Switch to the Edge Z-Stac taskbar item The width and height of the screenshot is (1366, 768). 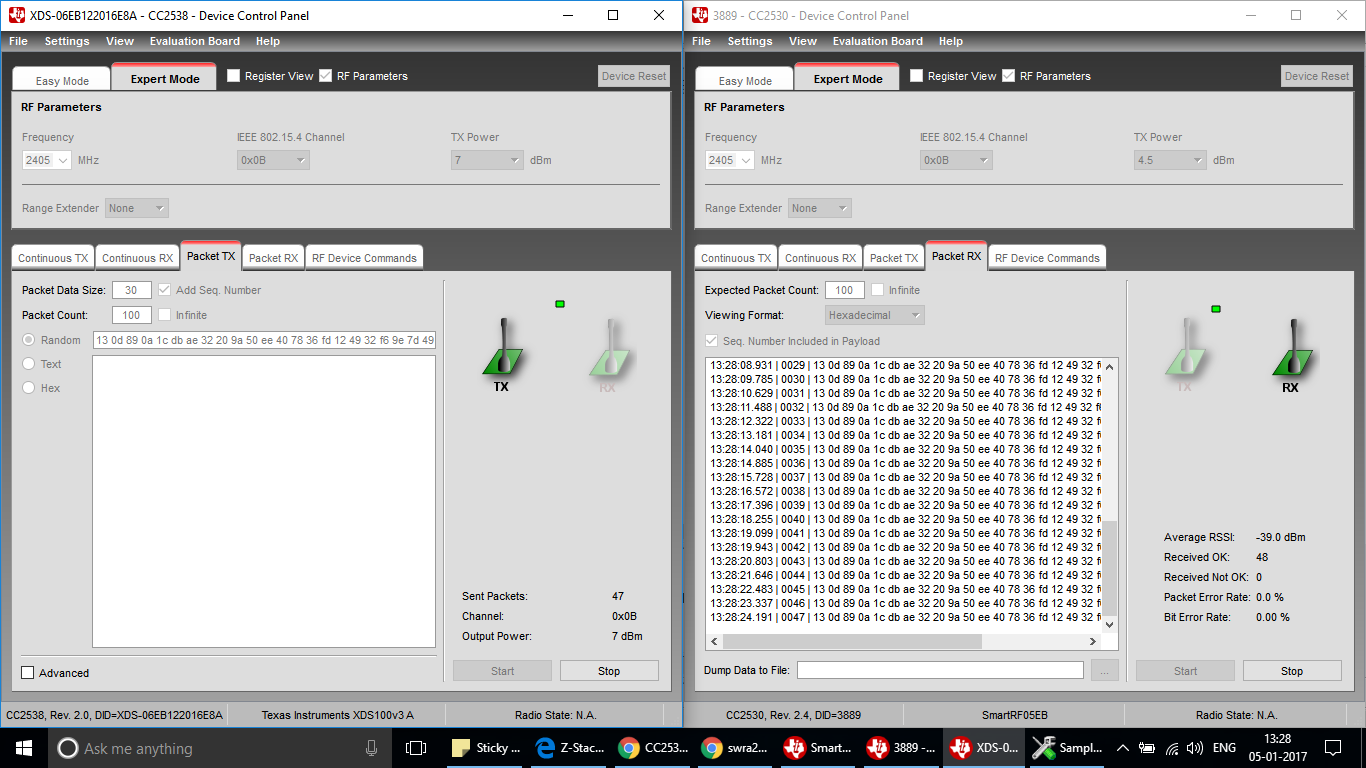tap(569, 748)
